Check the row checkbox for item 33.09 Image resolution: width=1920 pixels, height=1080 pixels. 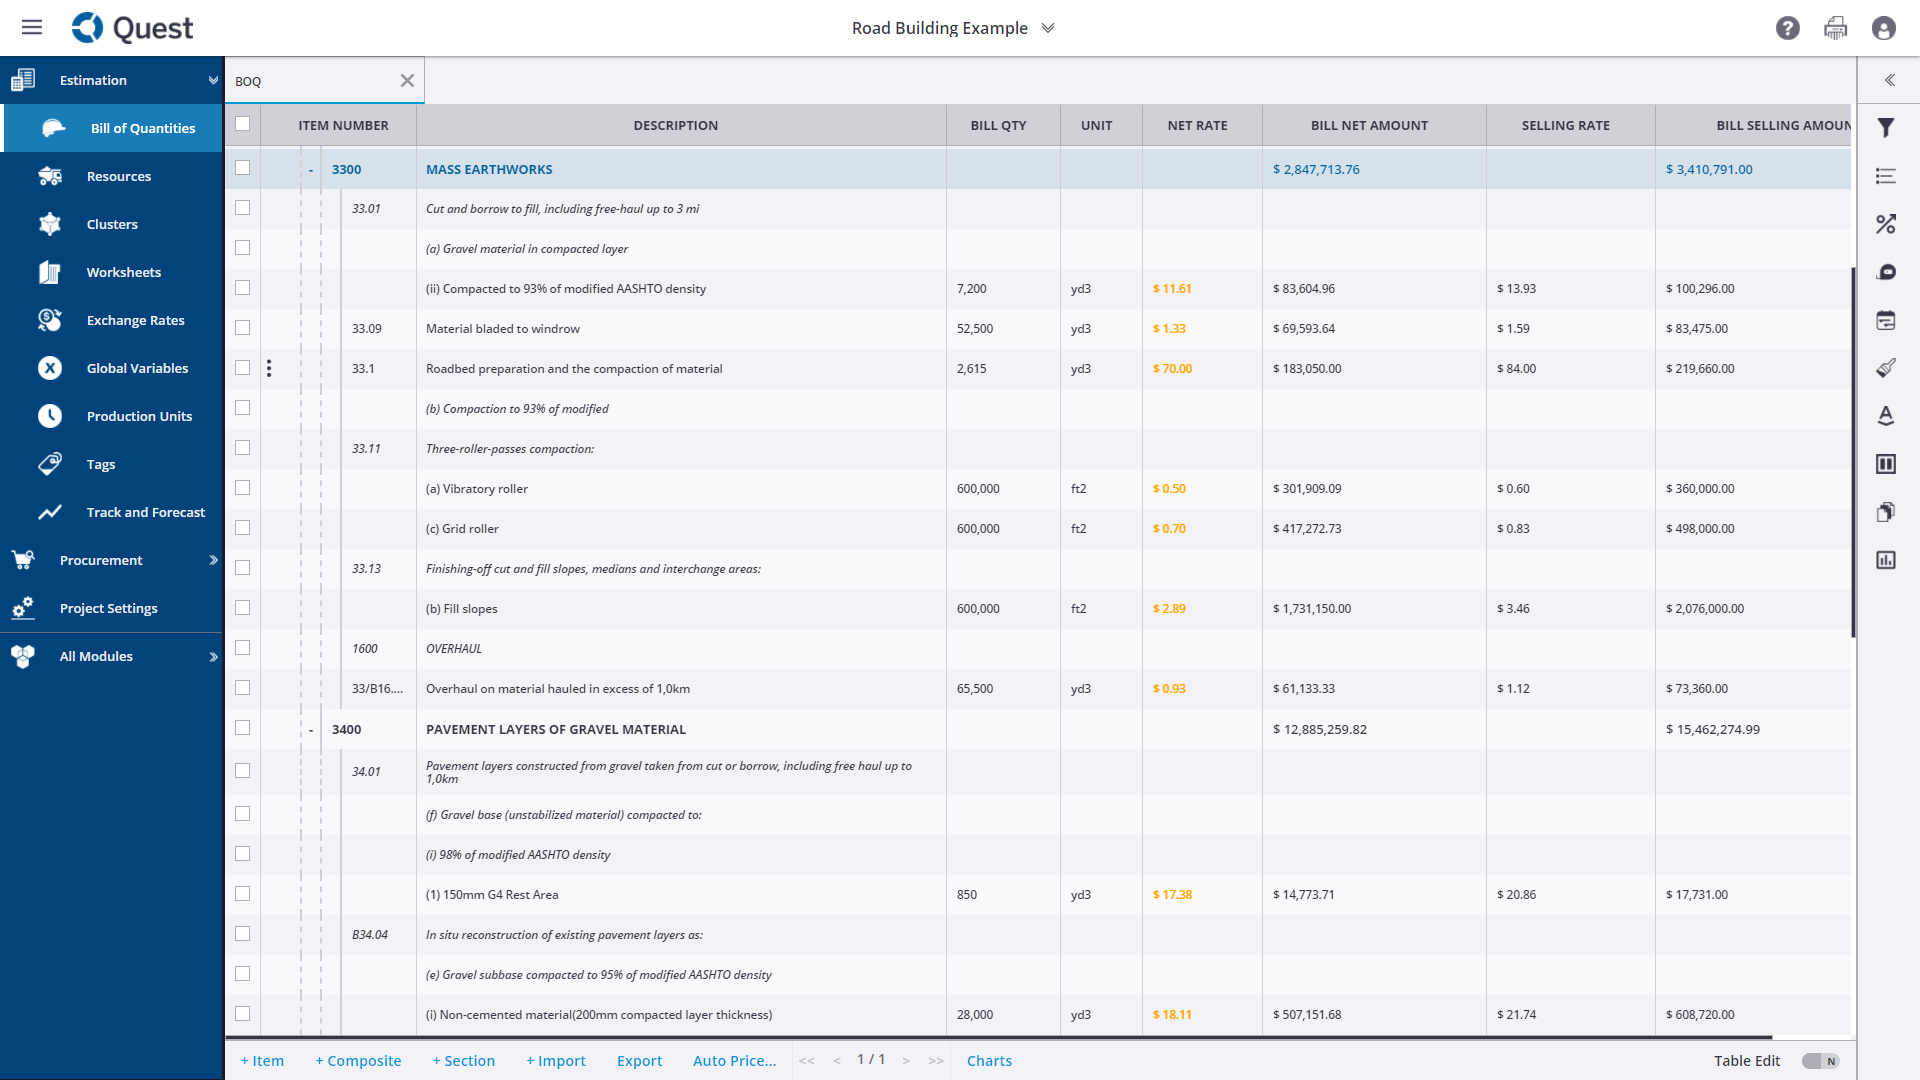(242, 327)
